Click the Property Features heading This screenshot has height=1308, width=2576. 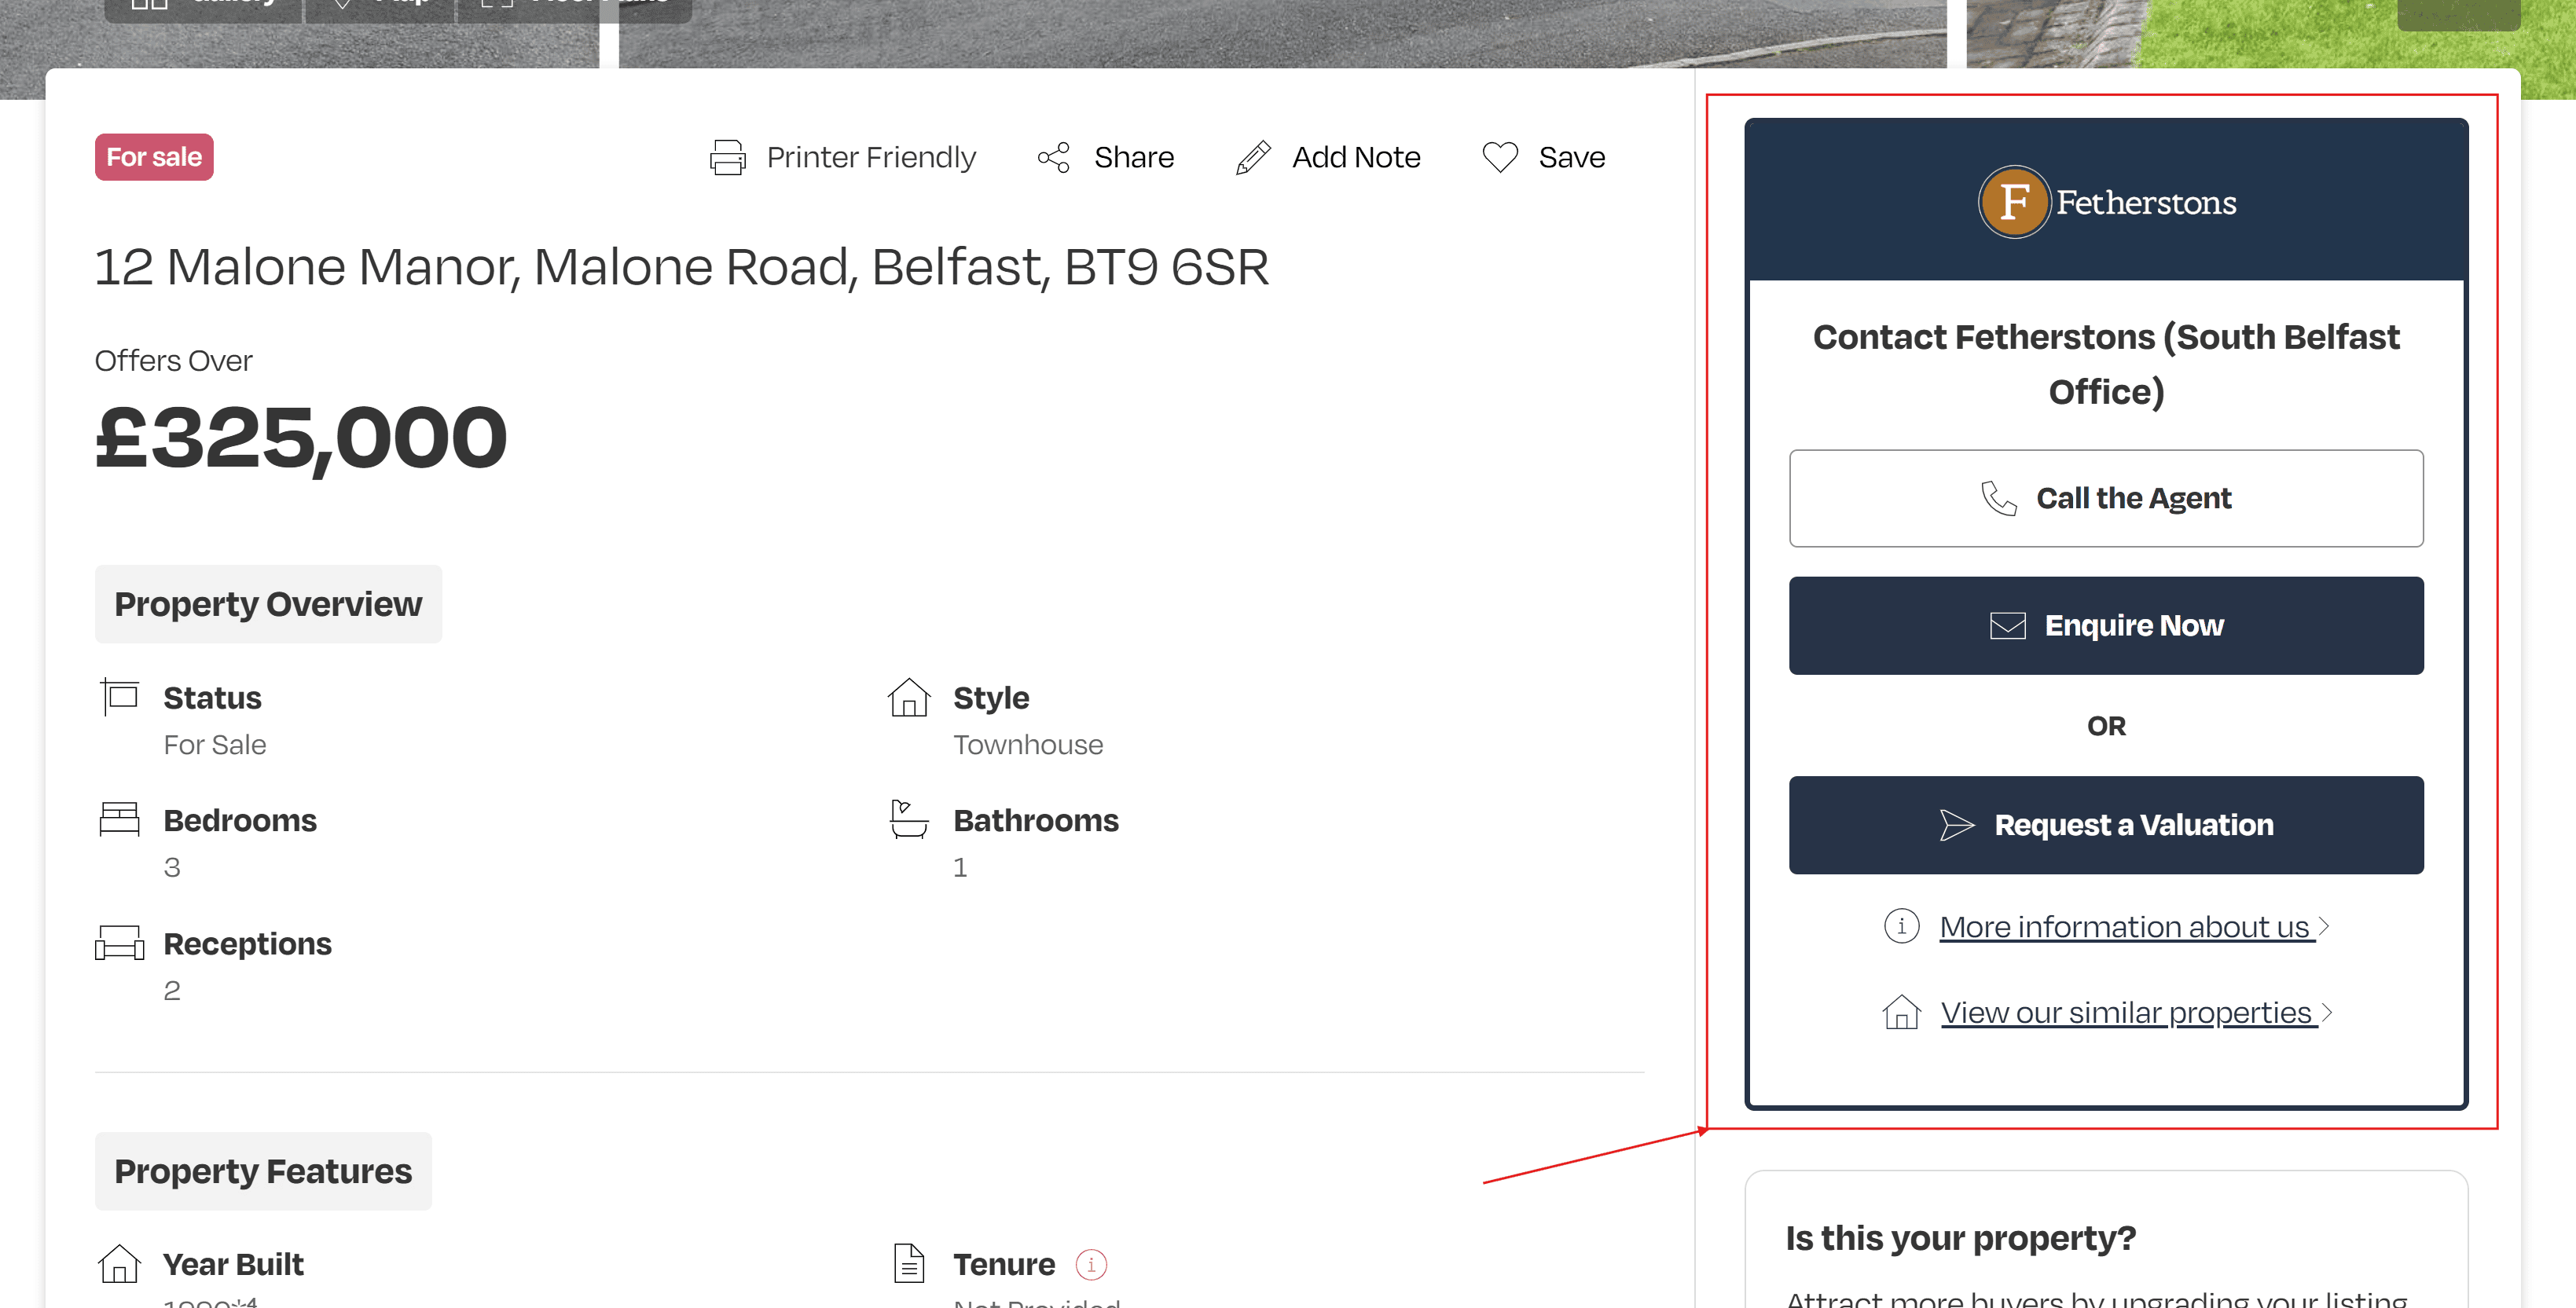263,1171
